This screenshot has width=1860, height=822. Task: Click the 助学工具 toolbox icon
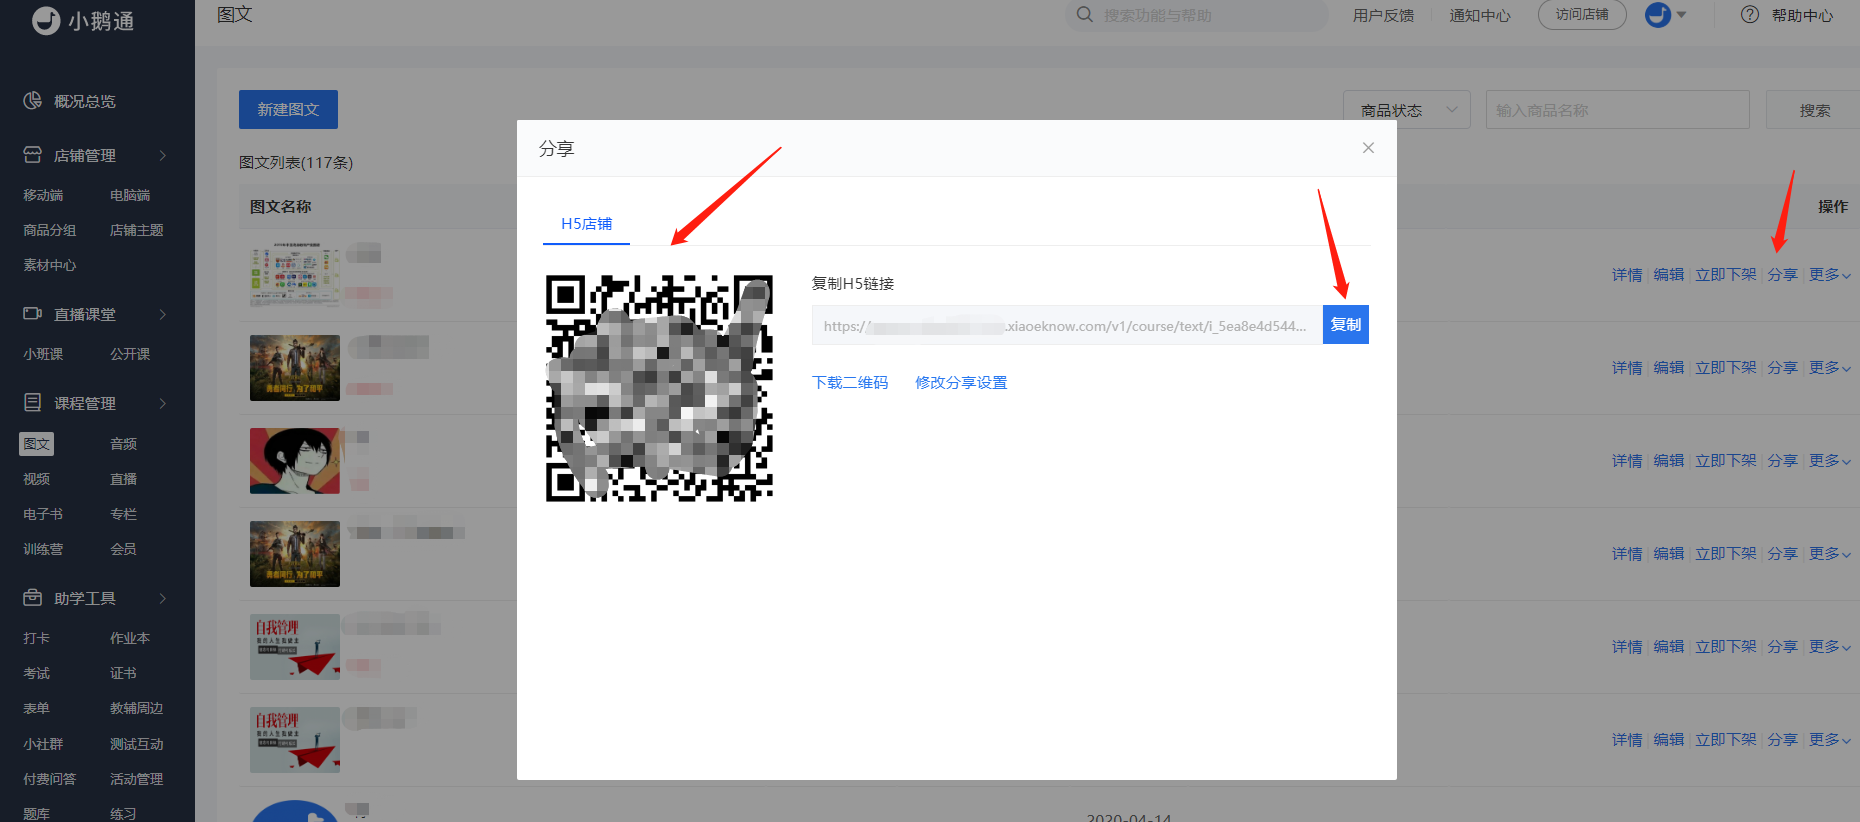[x=33, y=598]
